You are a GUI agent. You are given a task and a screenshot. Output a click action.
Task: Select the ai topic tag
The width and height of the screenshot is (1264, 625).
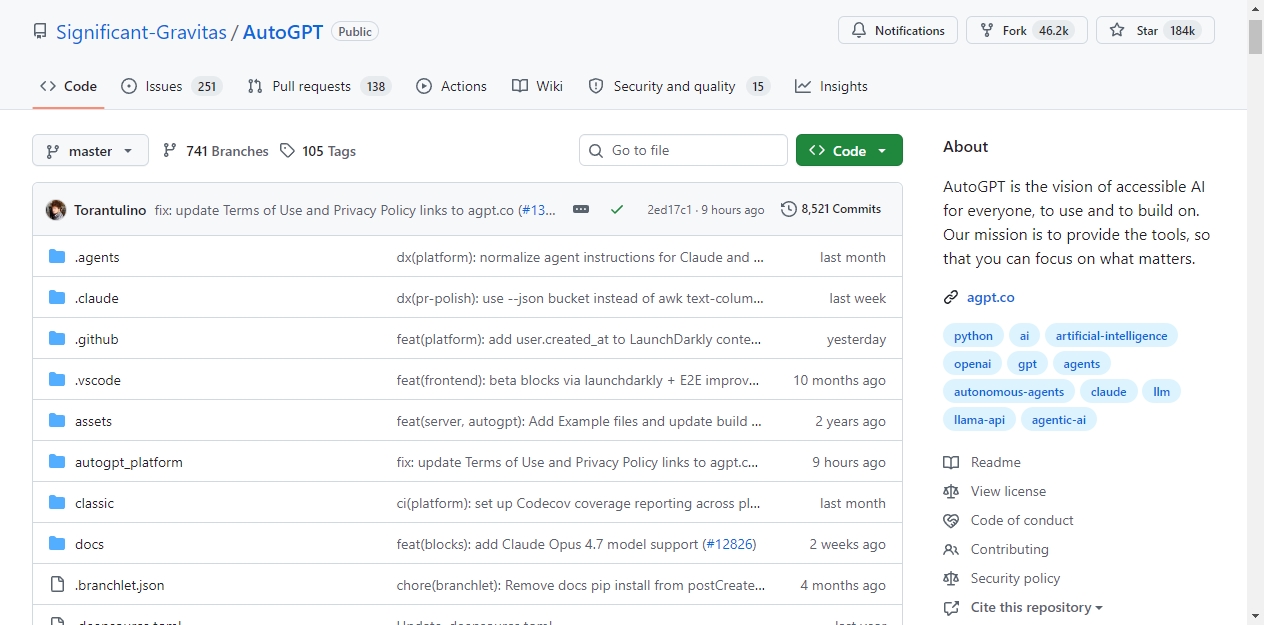[x=1024, y=336]
